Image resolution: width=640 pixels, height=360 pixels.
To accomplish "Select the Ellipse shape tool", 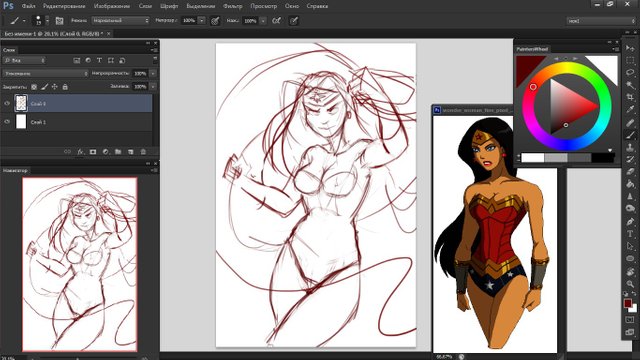I will [630, 259].
